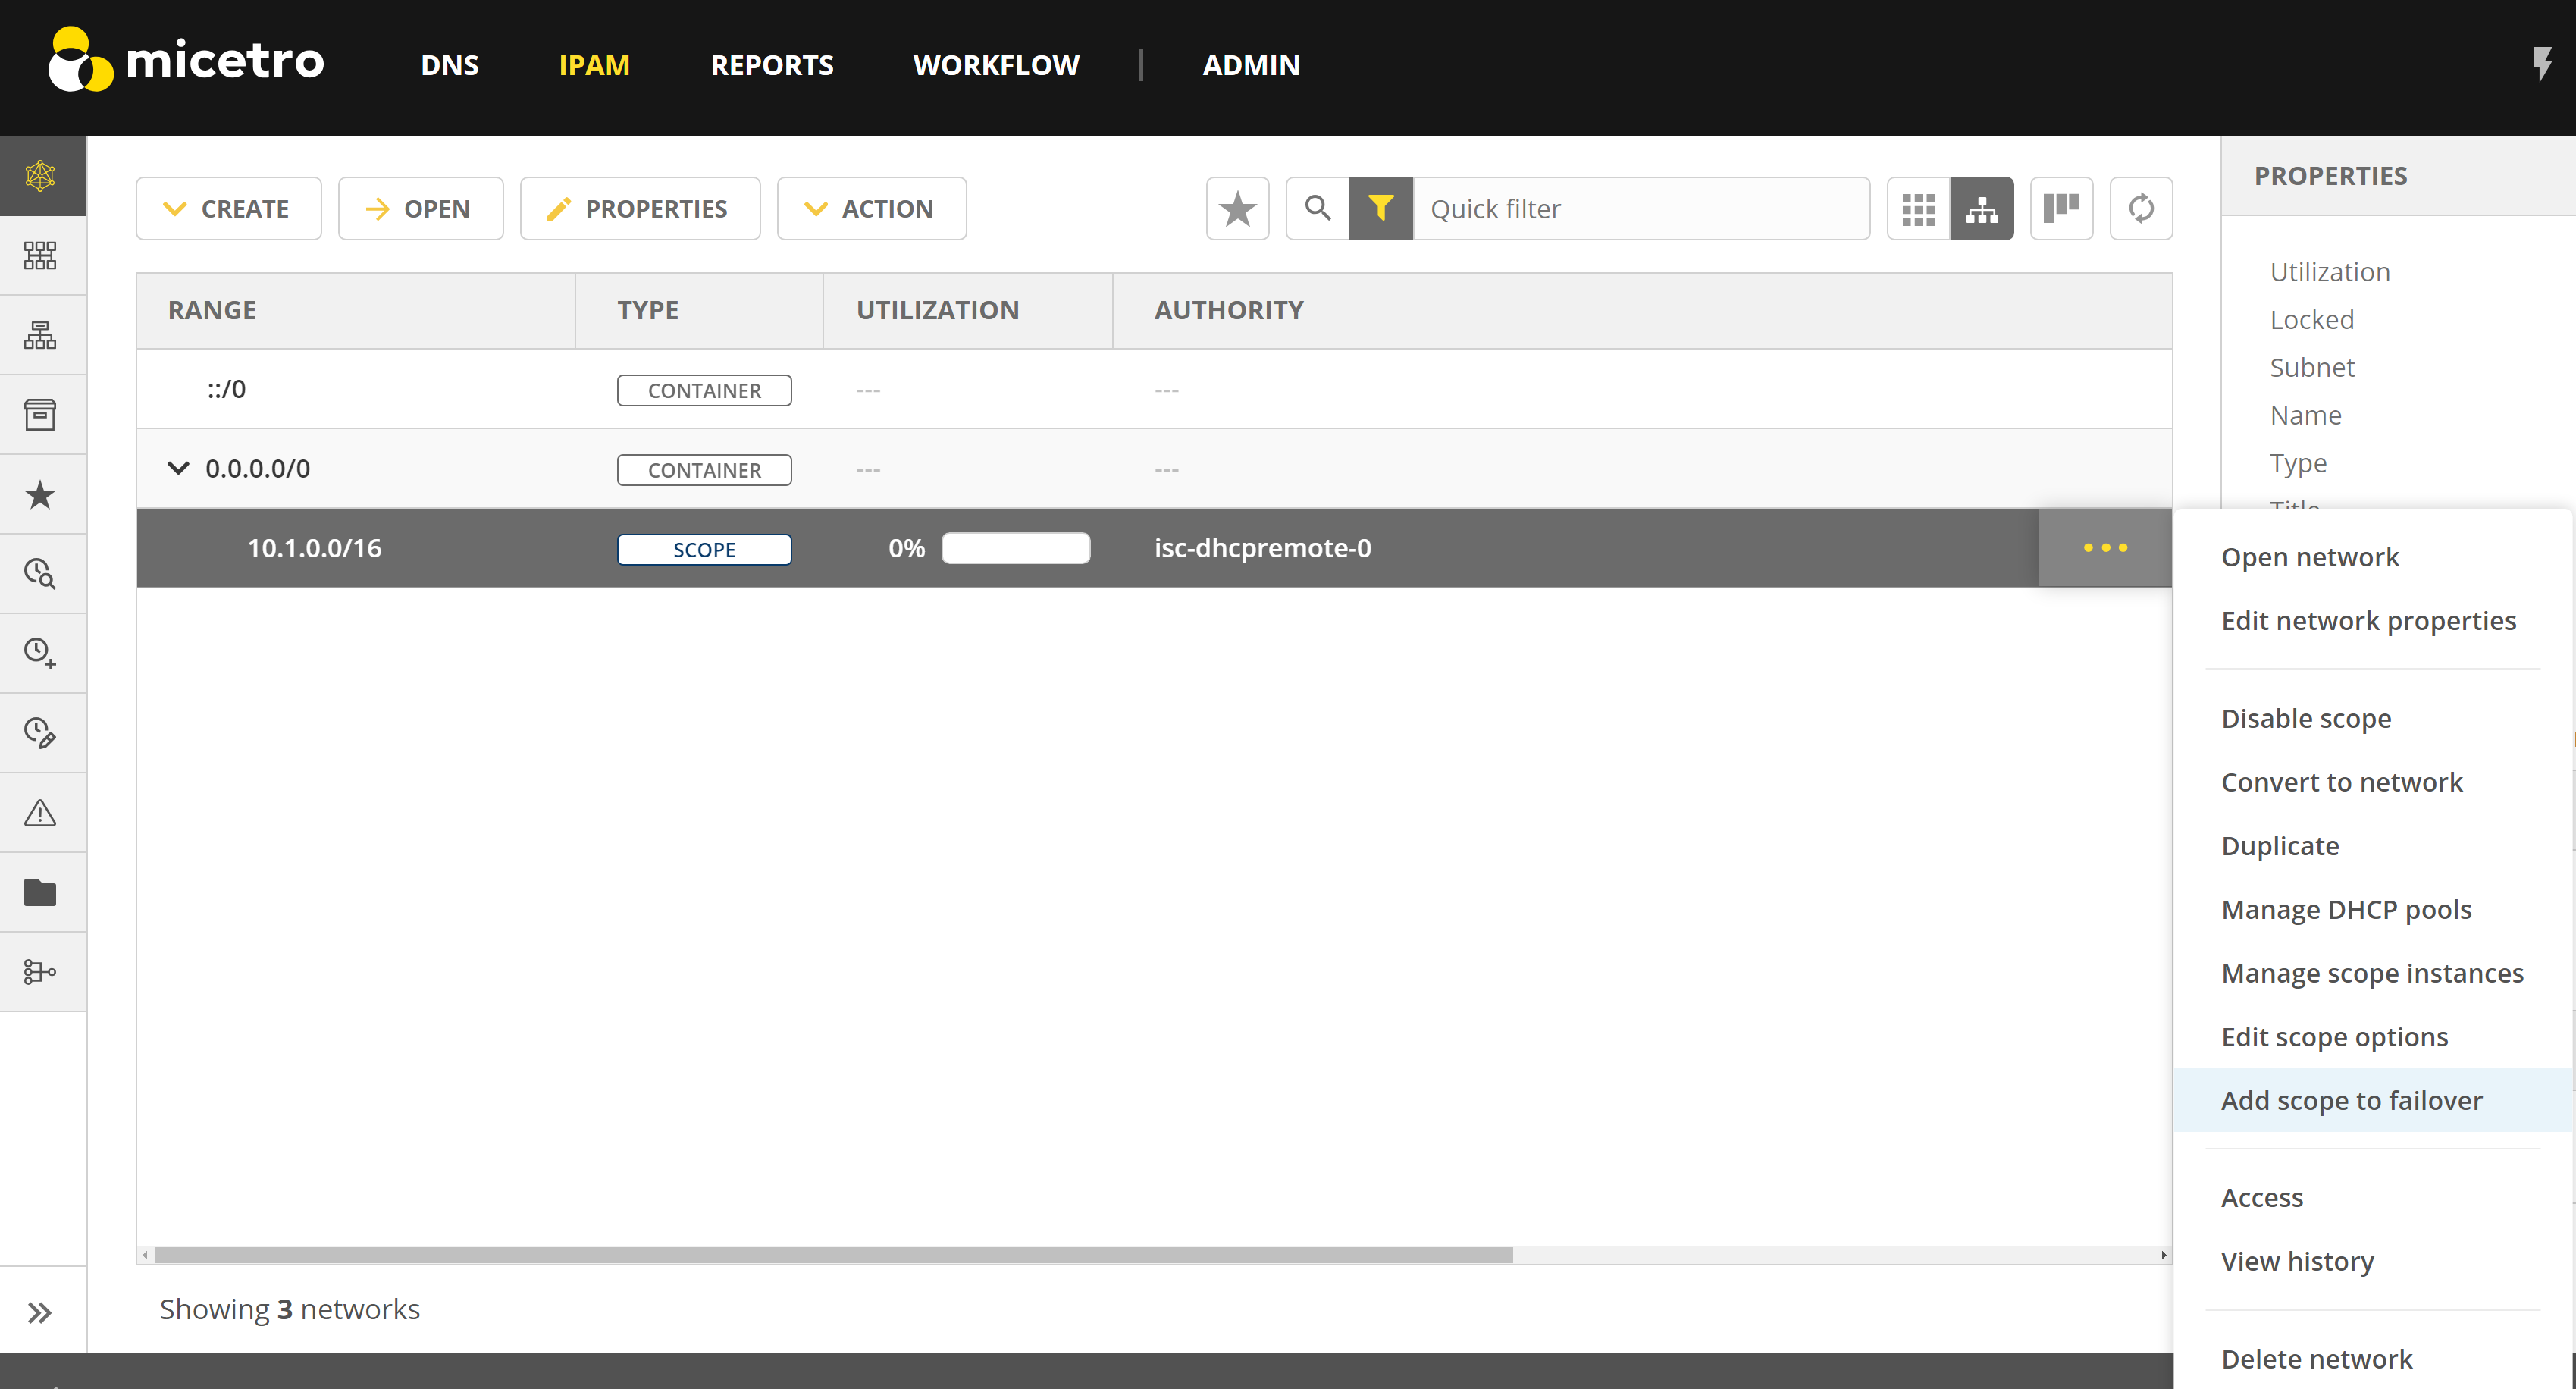The width and height of the screenshot is (2576, 1389).
Task: Open the alerts warning triangle sidebar icon
Action: 40,812
